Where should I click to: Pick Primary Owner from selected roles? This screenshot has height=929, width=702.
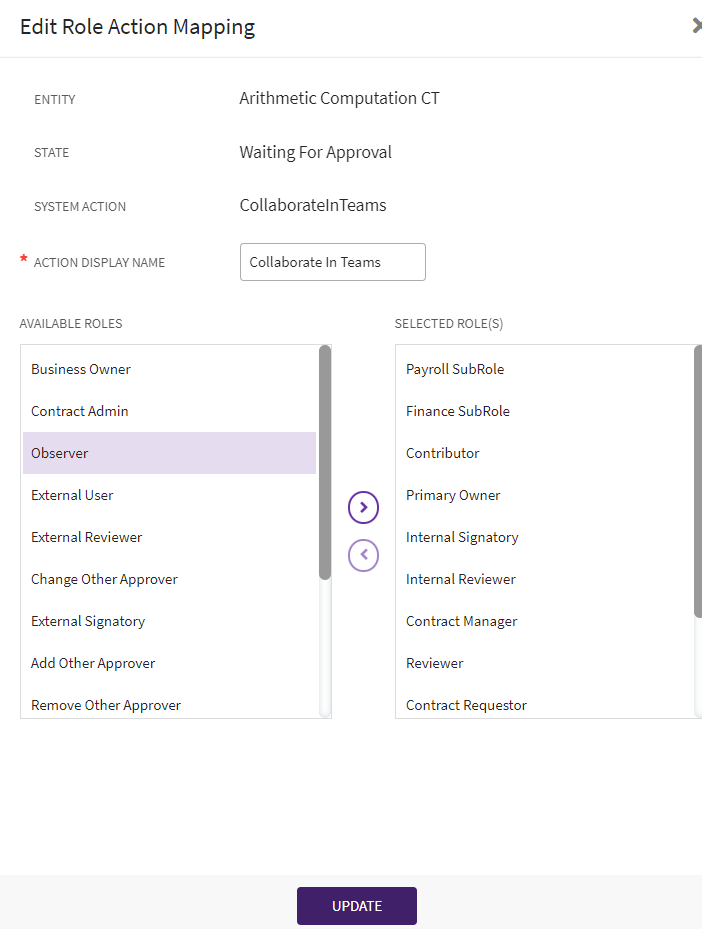coord(453,495)
